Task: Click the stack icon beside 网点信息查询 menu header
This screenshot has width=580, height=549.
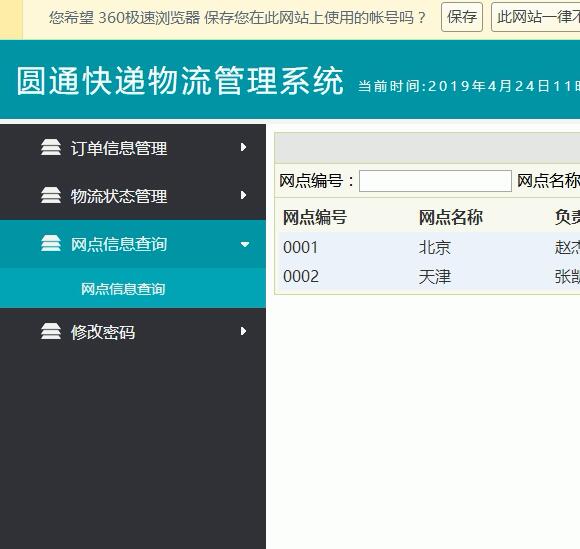Action: [51, 243]
